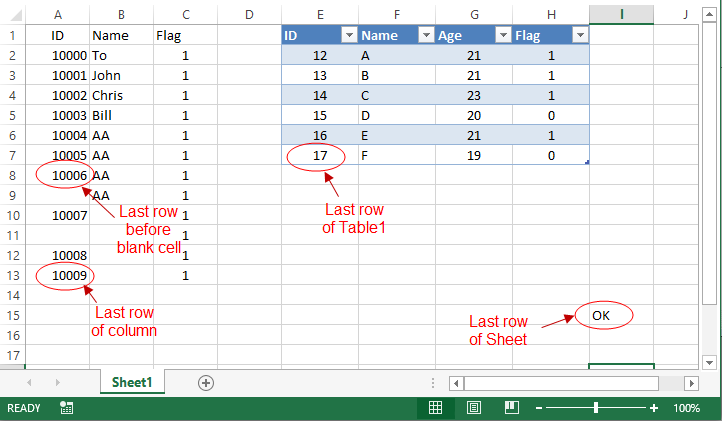The image size is (722, 421).
Task: Click the tab bar split handle dots
Action: [x=432, y=383]
